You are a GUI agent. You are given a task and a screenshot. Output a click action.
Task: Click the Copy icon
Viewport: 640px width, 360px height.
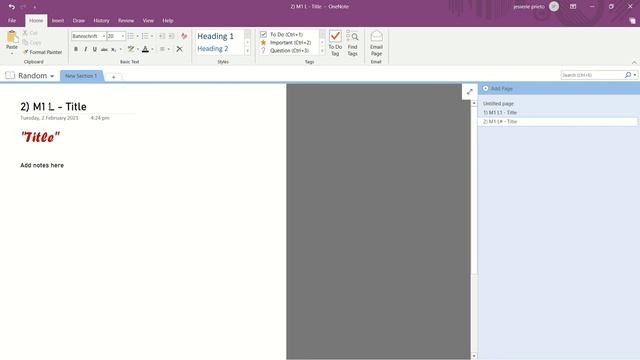25,42
